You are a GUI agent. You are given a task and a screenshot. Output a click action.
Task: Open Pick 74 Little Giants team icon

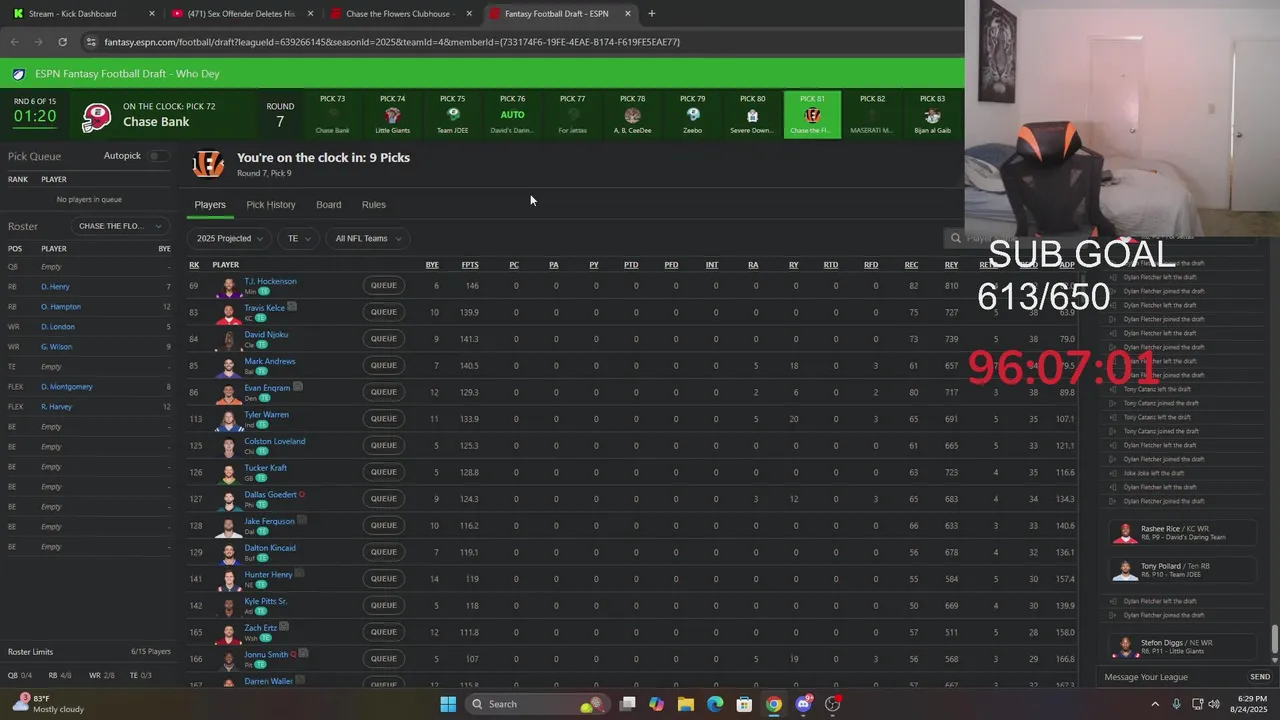click(392, 115)
